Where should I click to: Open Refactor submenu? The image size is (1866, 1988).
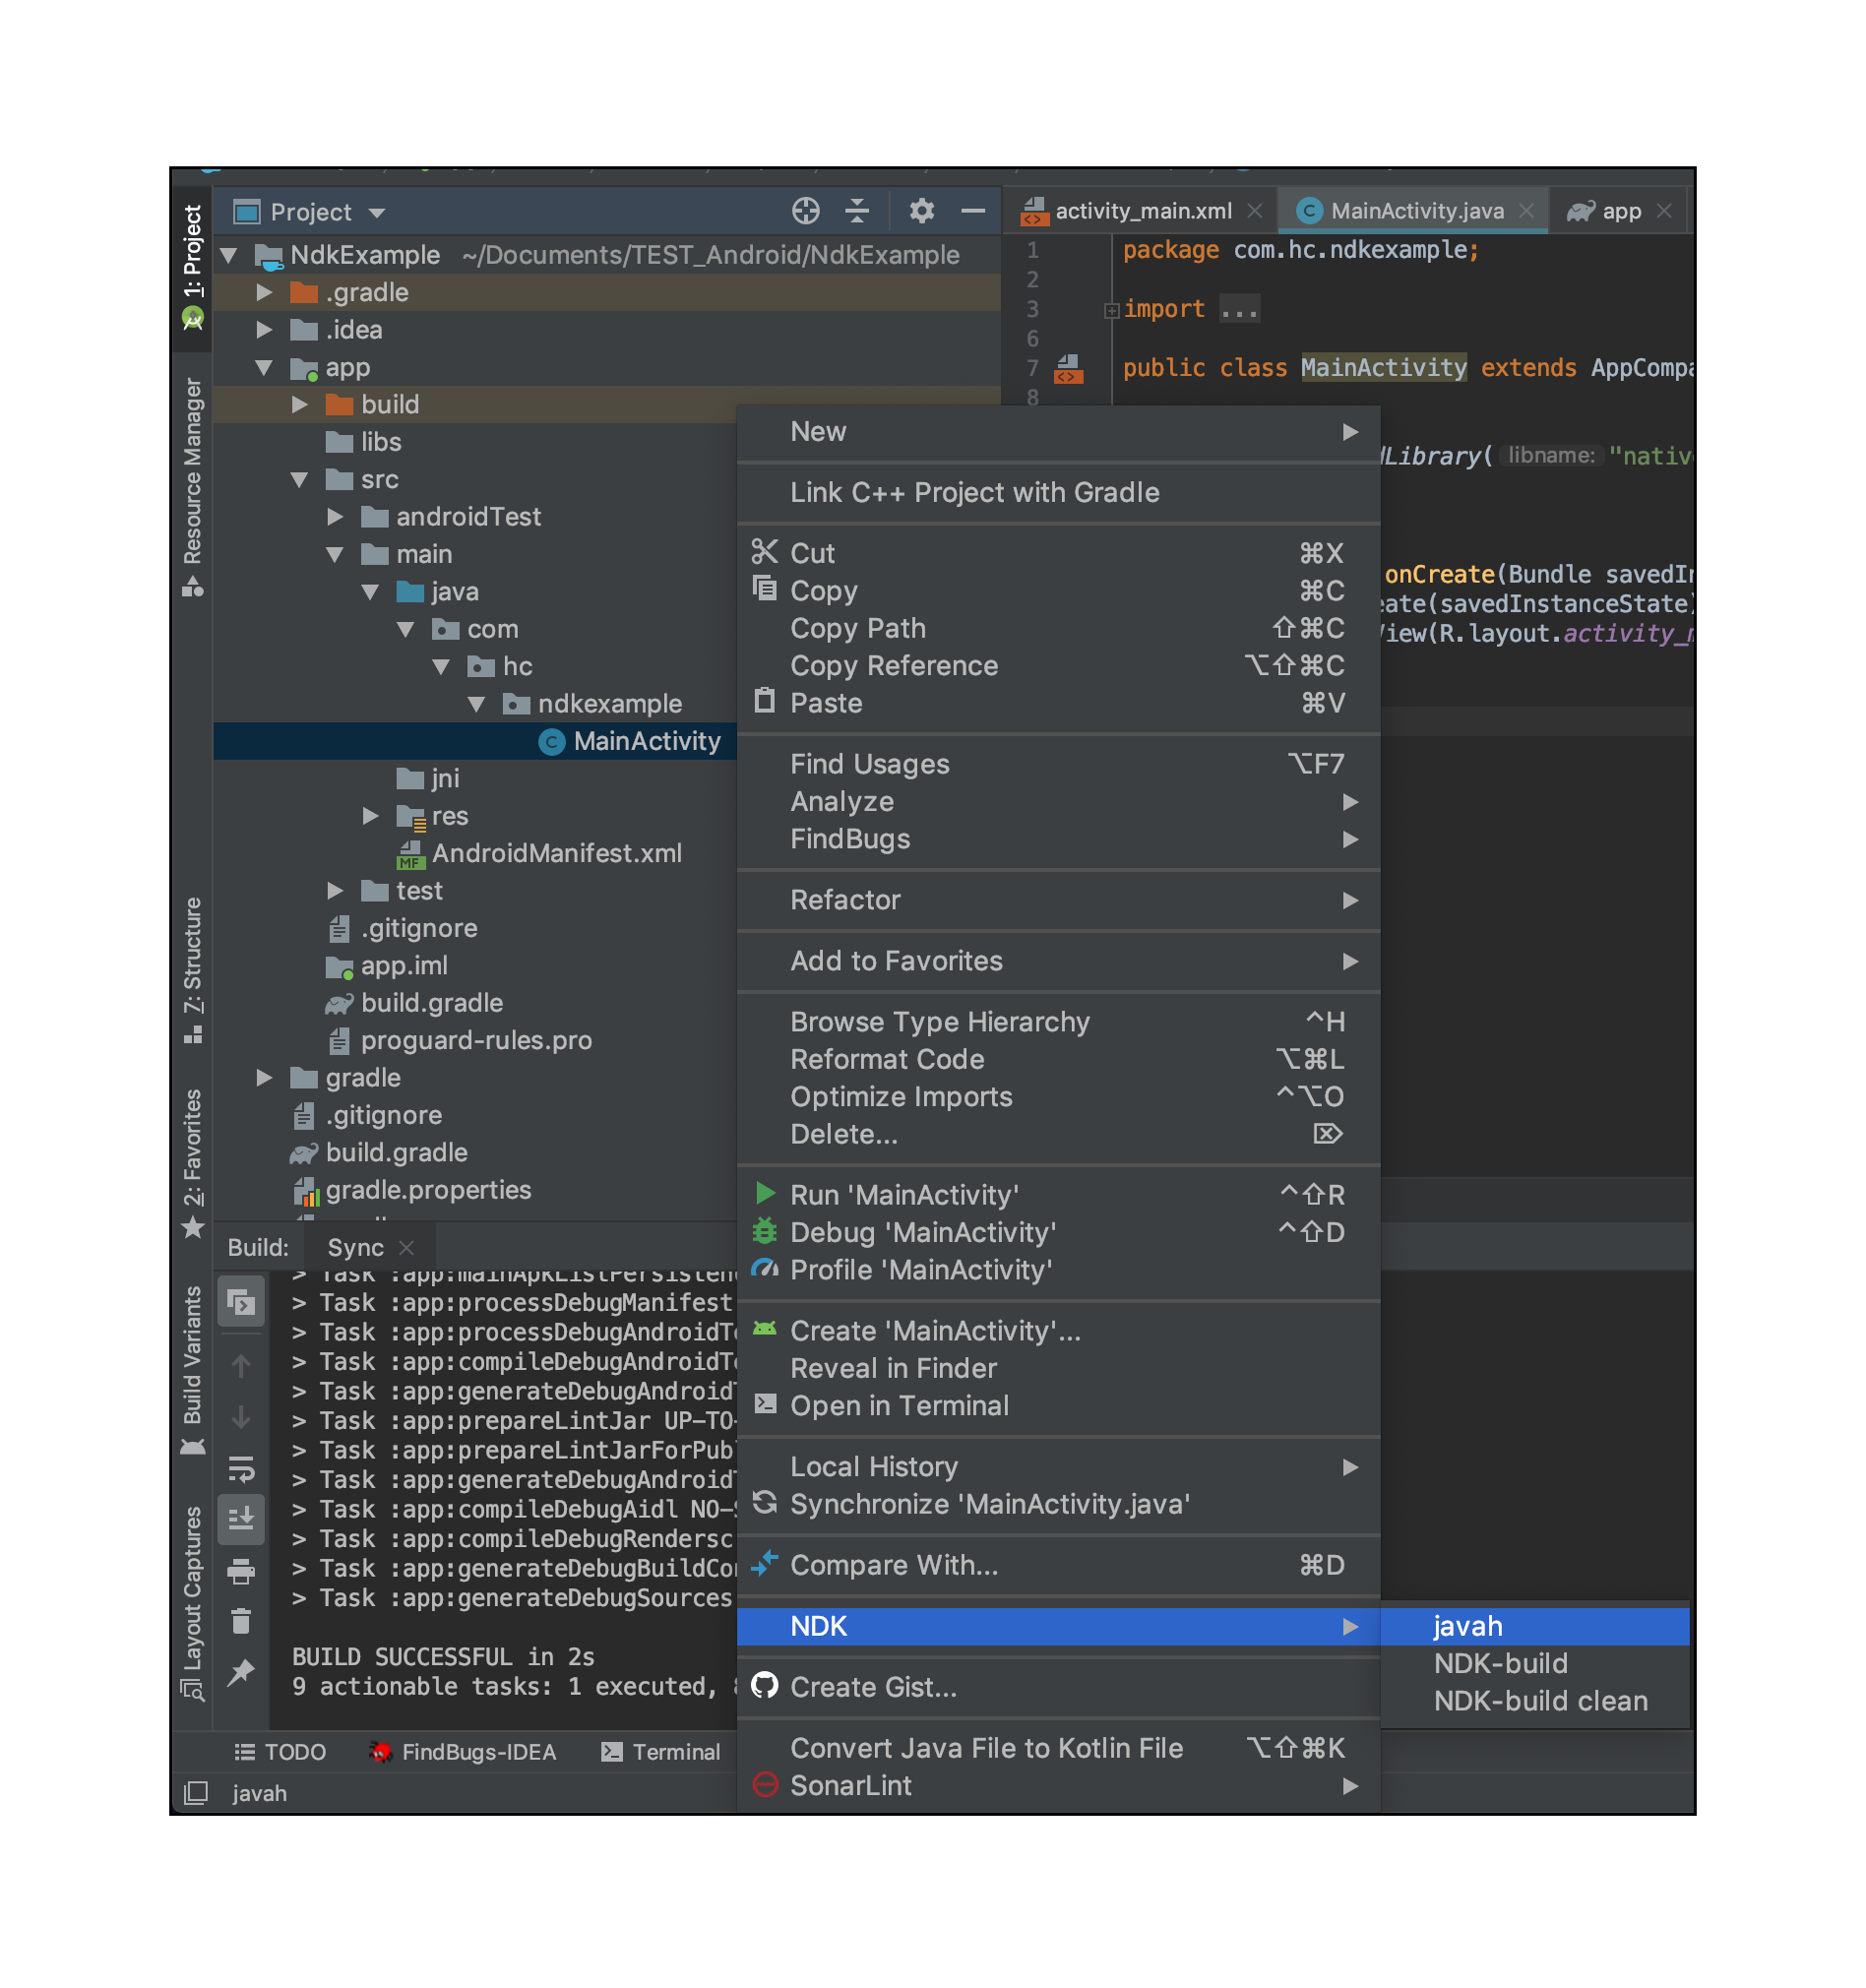[x=1058, y=900]
